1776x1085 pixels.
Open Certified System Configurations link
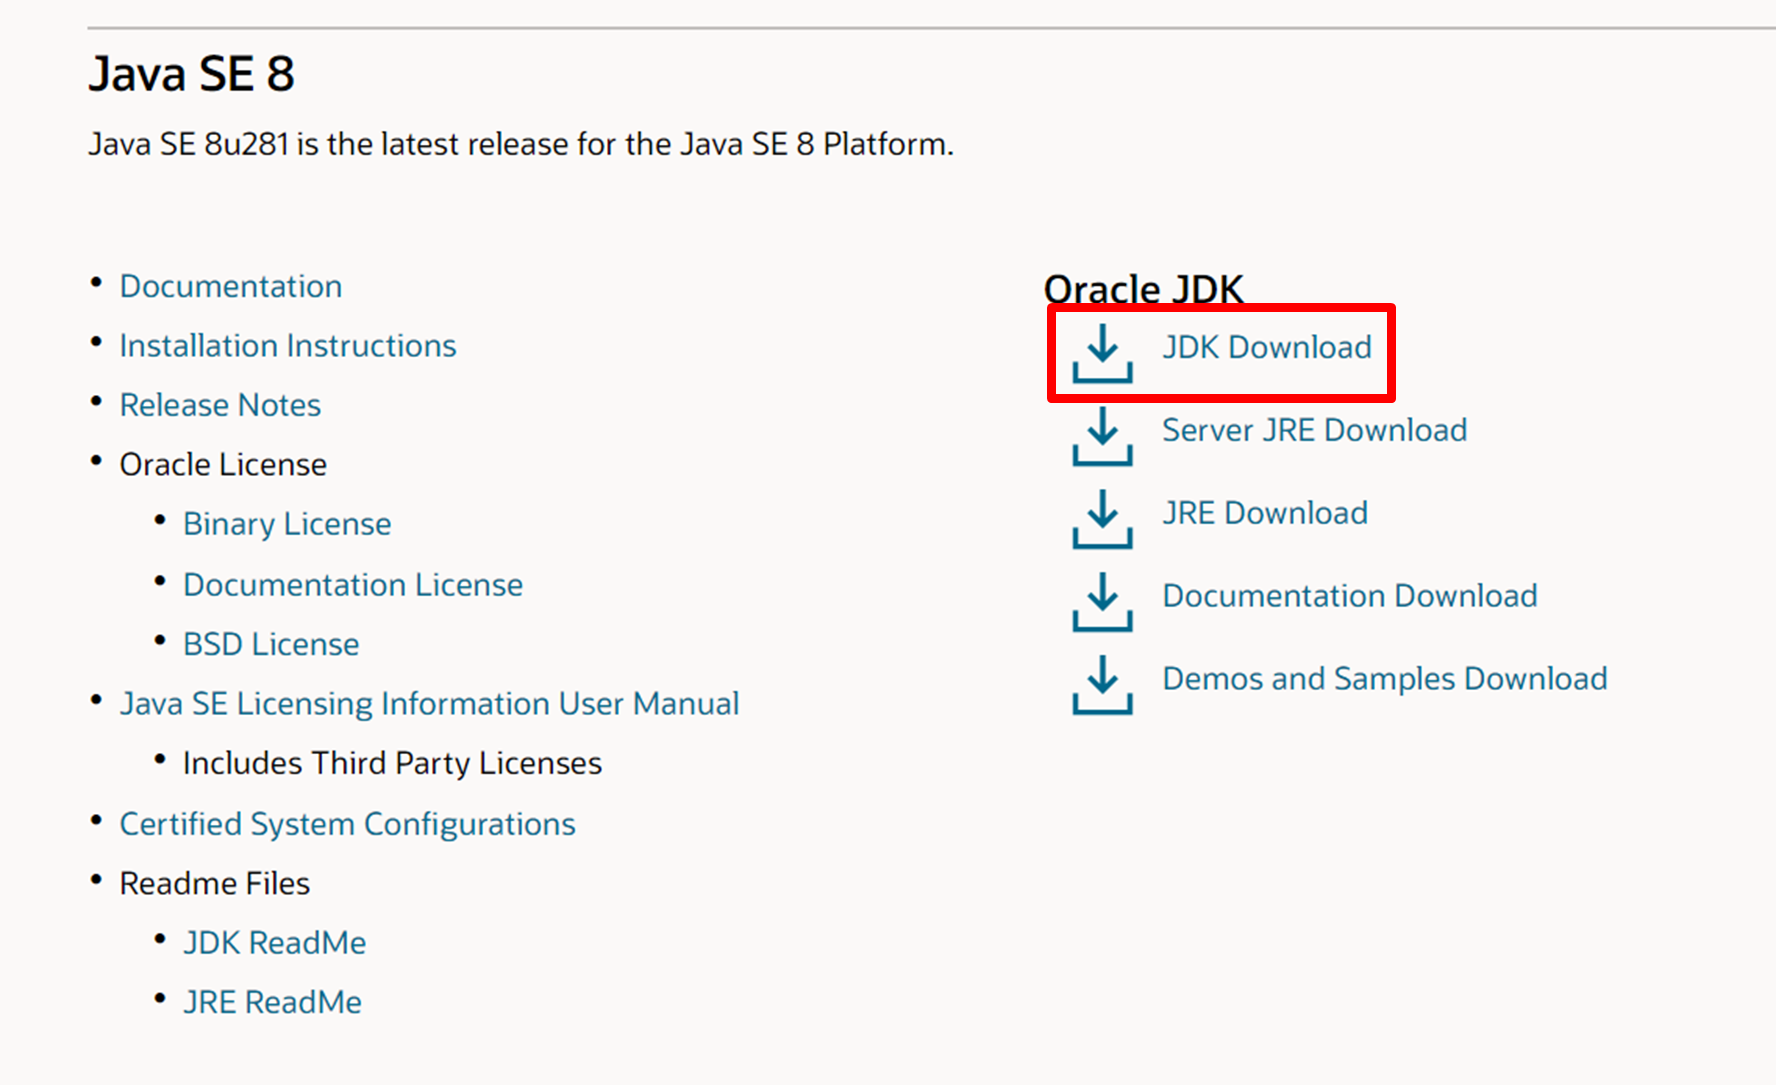(348, 824)
